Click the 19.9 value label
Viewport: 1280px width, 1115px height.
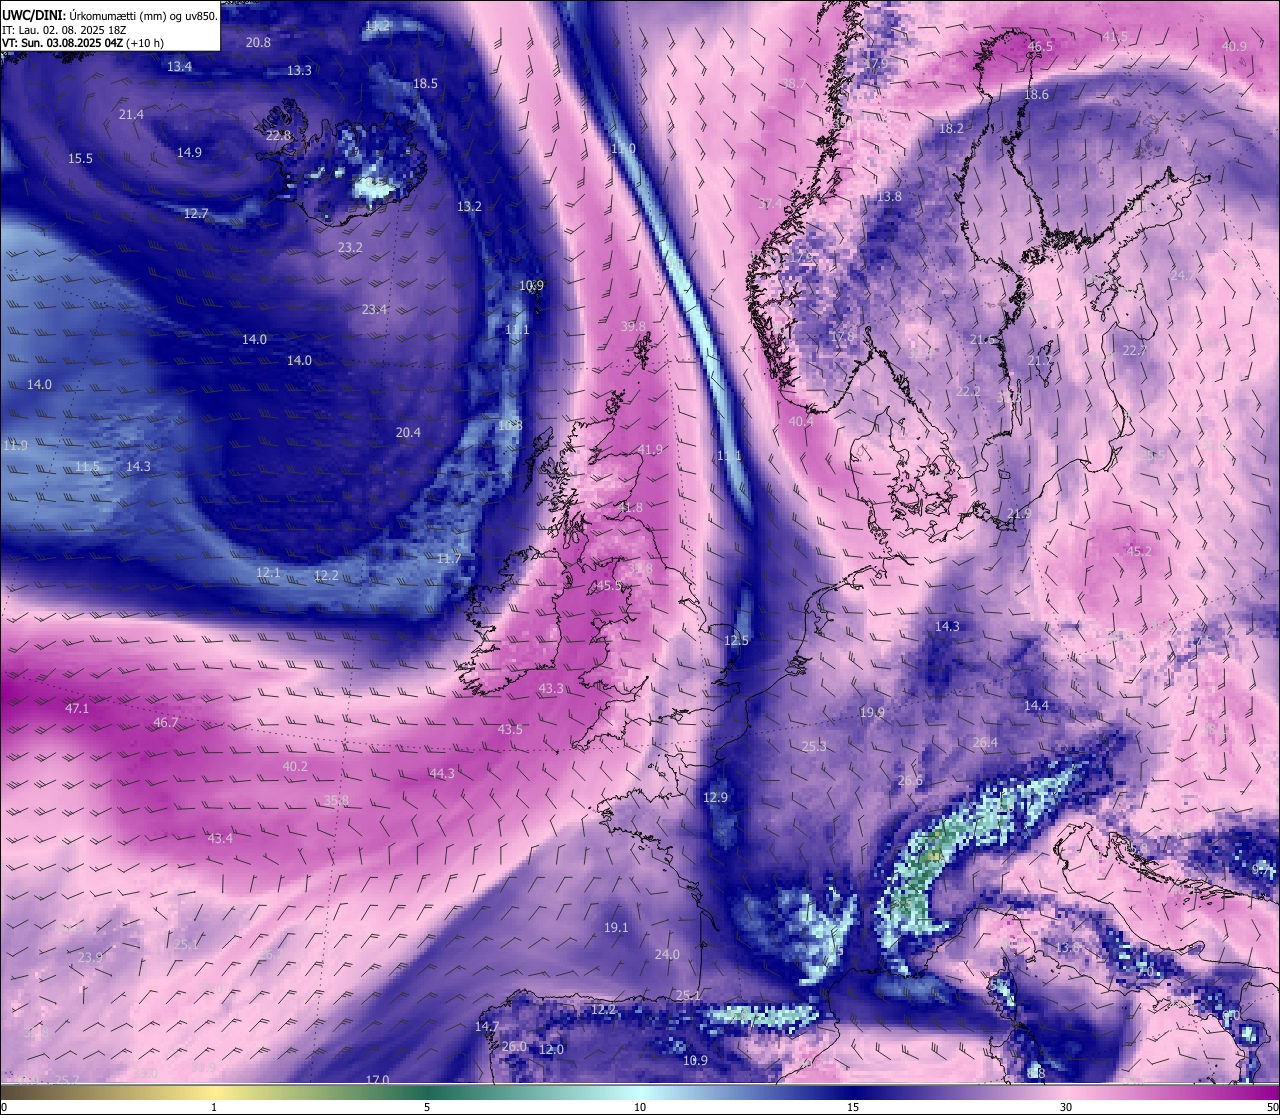[872, 712]
